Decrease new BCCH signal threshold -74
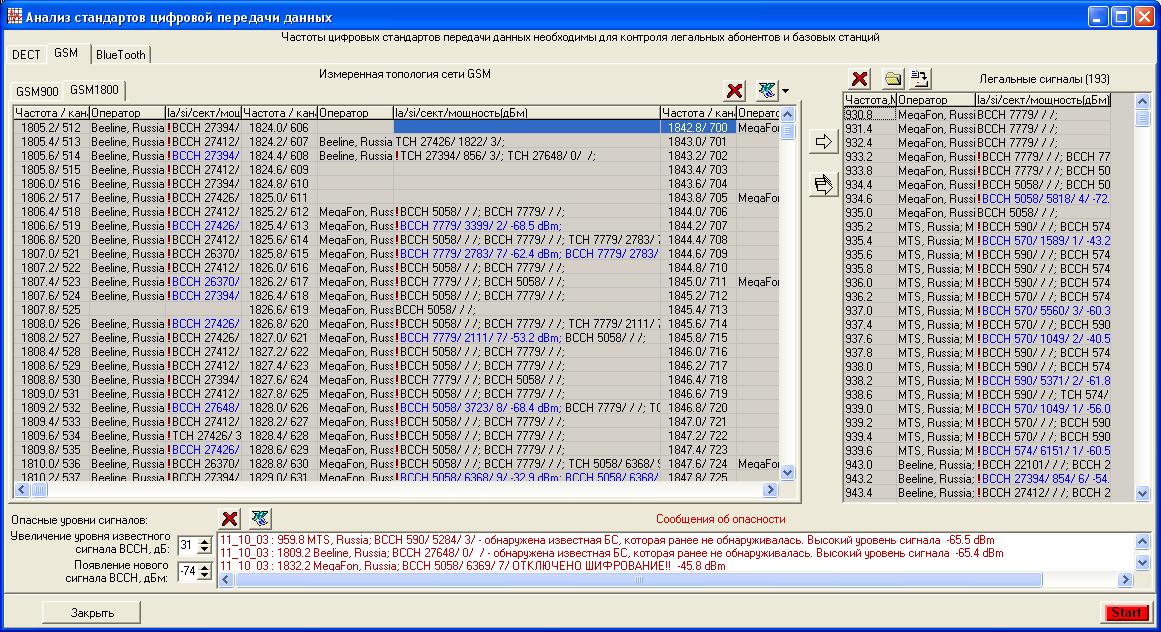Image resolution: width=1161 pixels, height=632 pixels. click(x=204, y=576)
